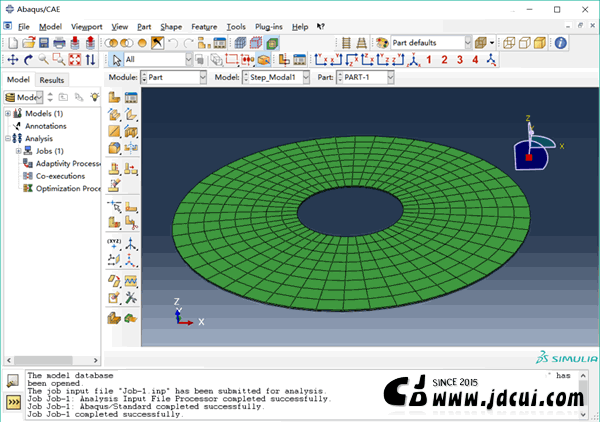Open the Module dropdown showing Part
The width and height of the screenshot is (600, 422).
pos(174,77)
